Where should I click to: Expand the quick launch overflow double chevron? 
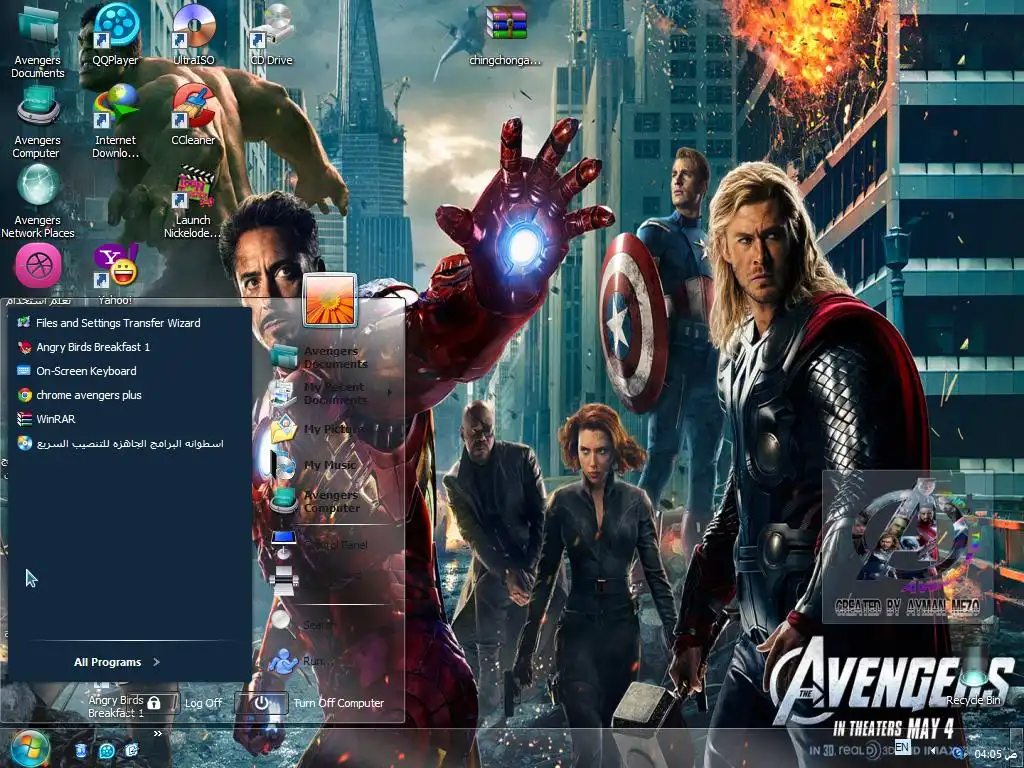click(x=157, y=733)
